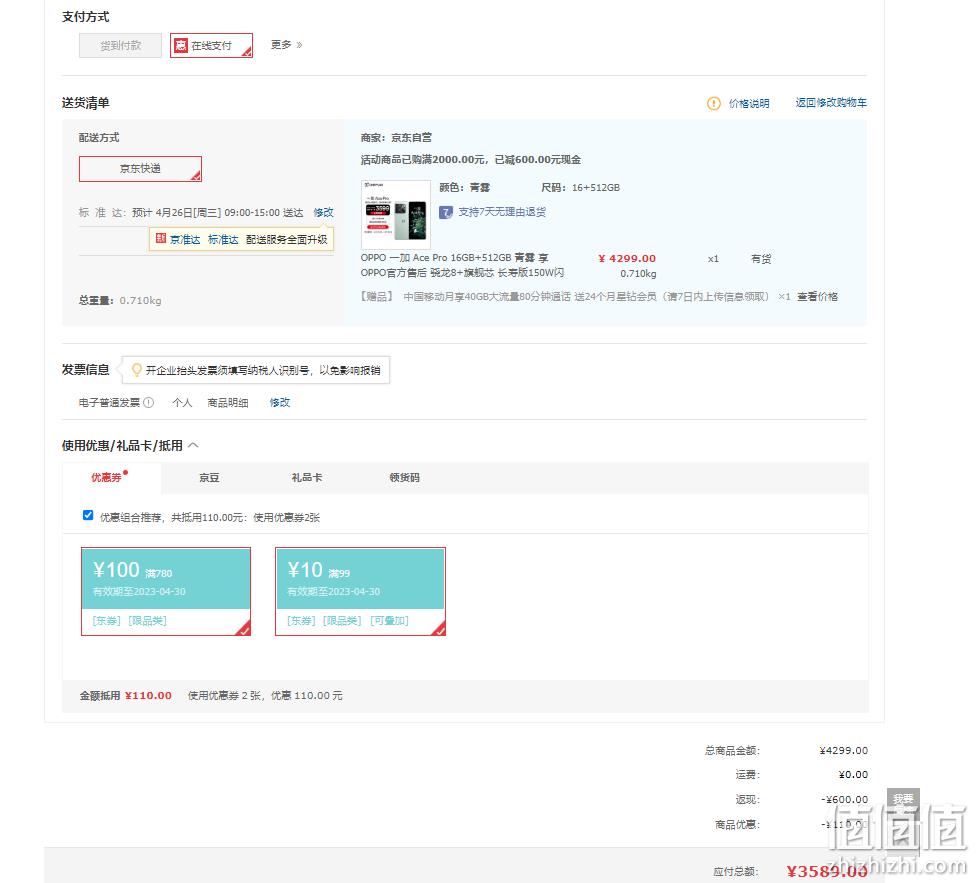976x883 pixels.
Task: Click the 7-day return badge icon
Action: (x=446, y=212)
